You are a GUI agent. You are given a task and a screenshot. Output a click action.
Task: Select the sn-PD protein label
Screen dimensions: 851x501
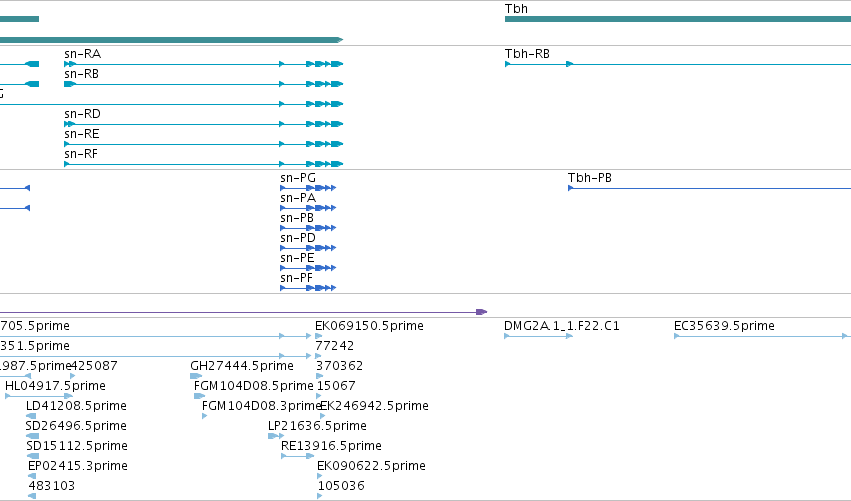coord(297,238)
